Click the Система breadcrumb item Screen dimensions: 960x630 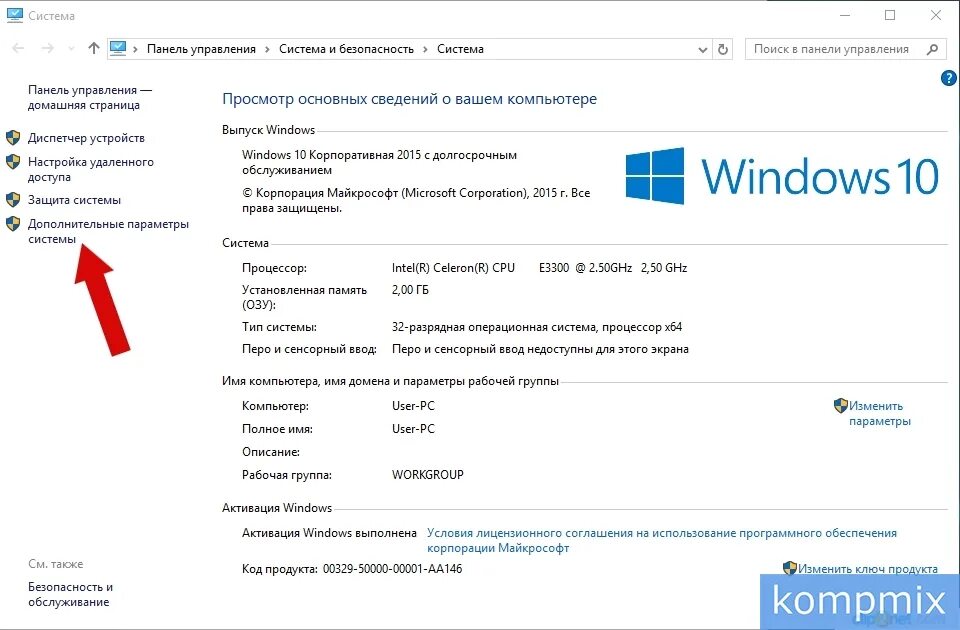[x=460, y=49]
